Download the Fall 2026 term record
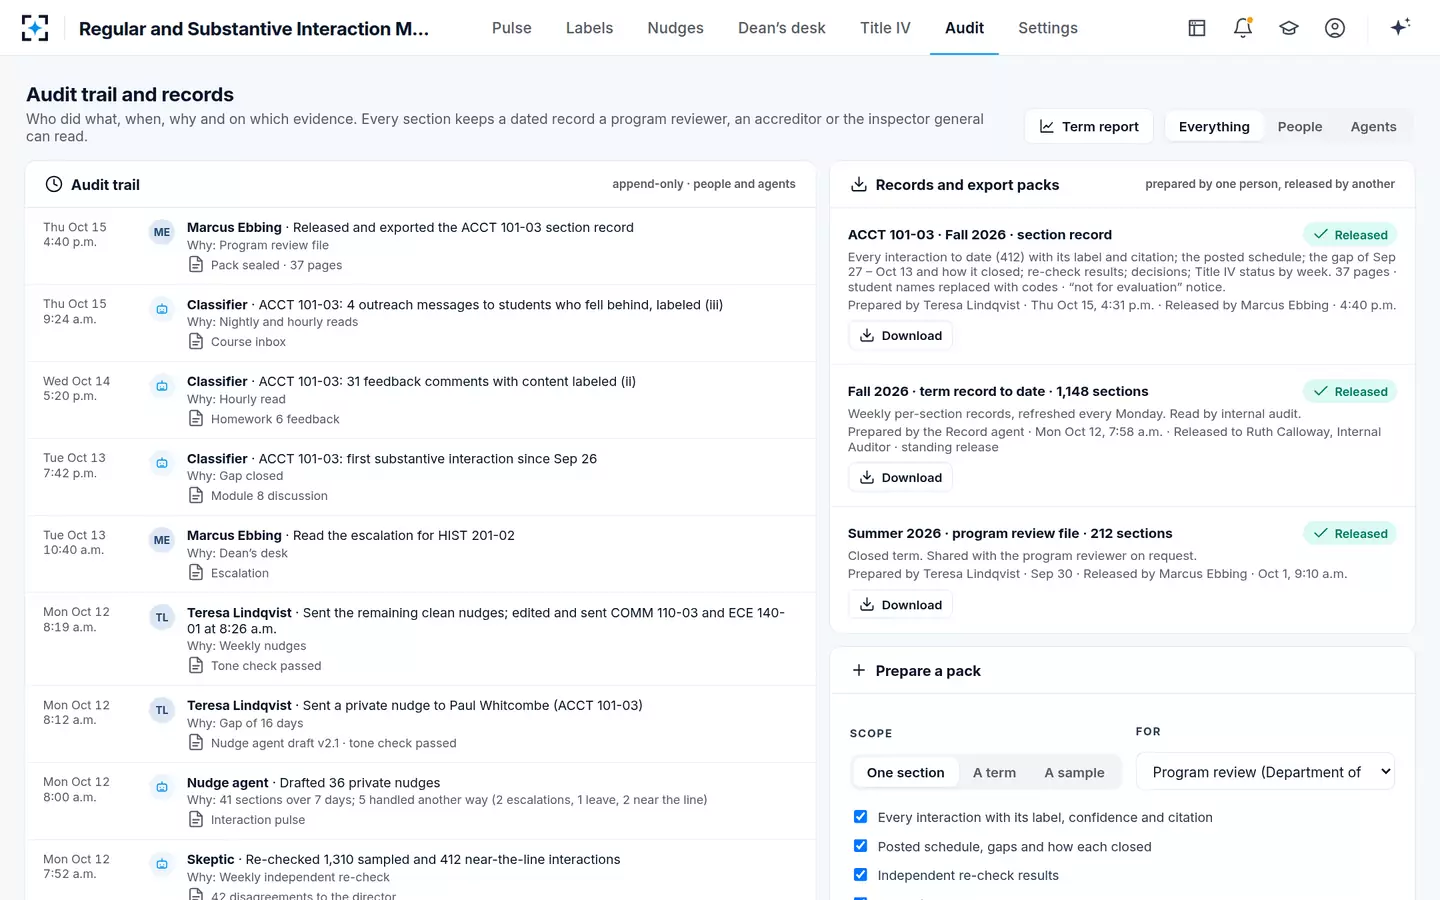The width and height of the screenshot is (1440, 900). (900, 478)
